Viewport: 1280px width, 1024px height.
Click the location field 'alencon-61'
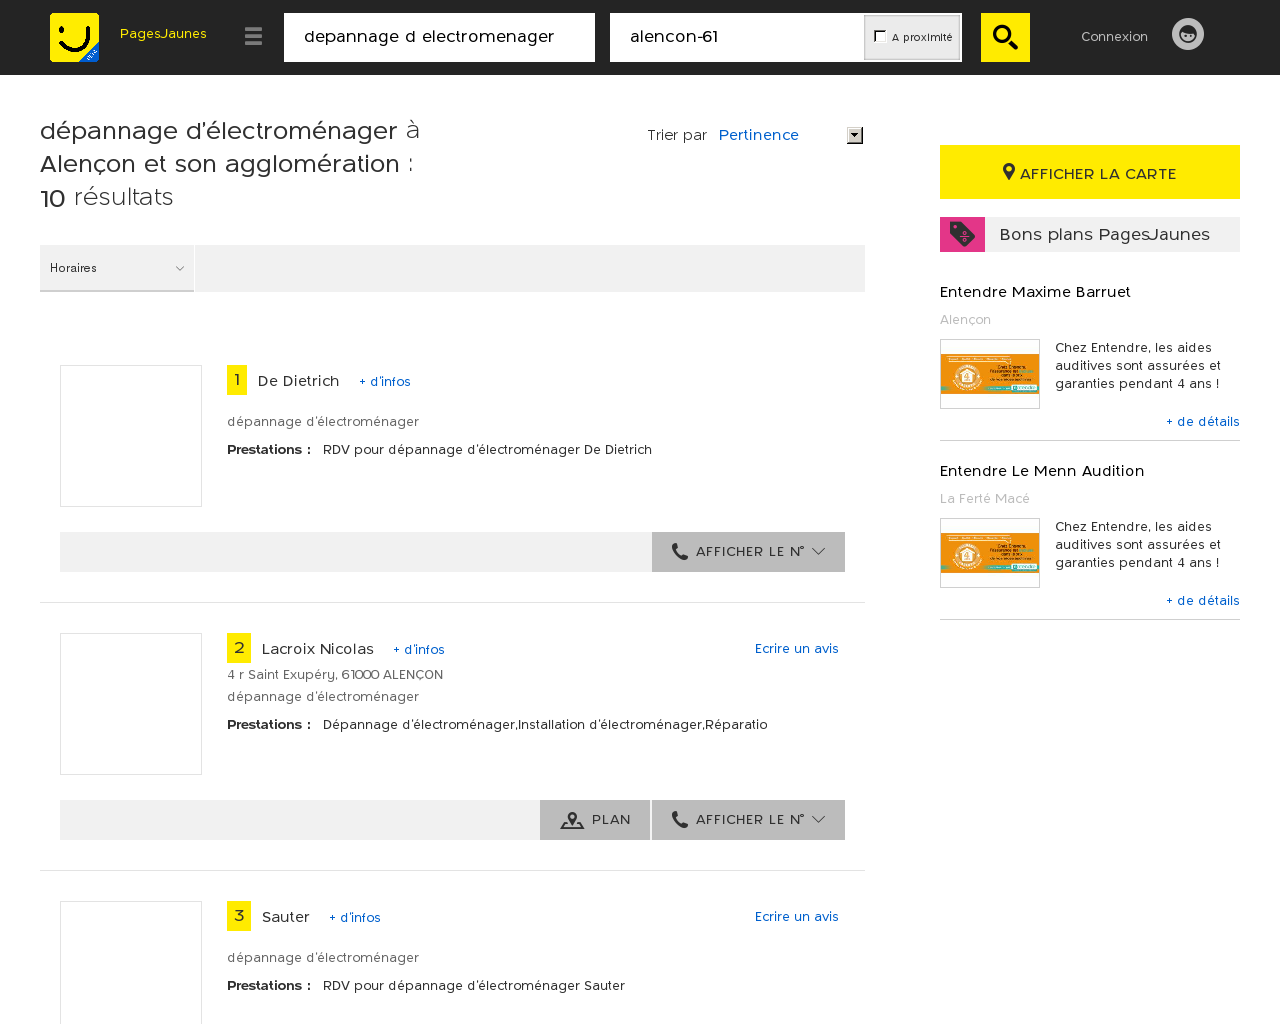click(x=737, y=37)
